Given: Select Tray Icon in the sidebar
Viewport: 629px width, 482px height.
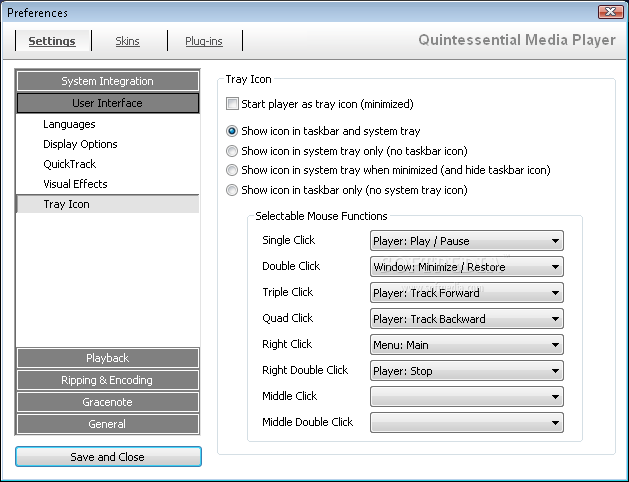Looking at the screenshot, I should tap(108, 204).
